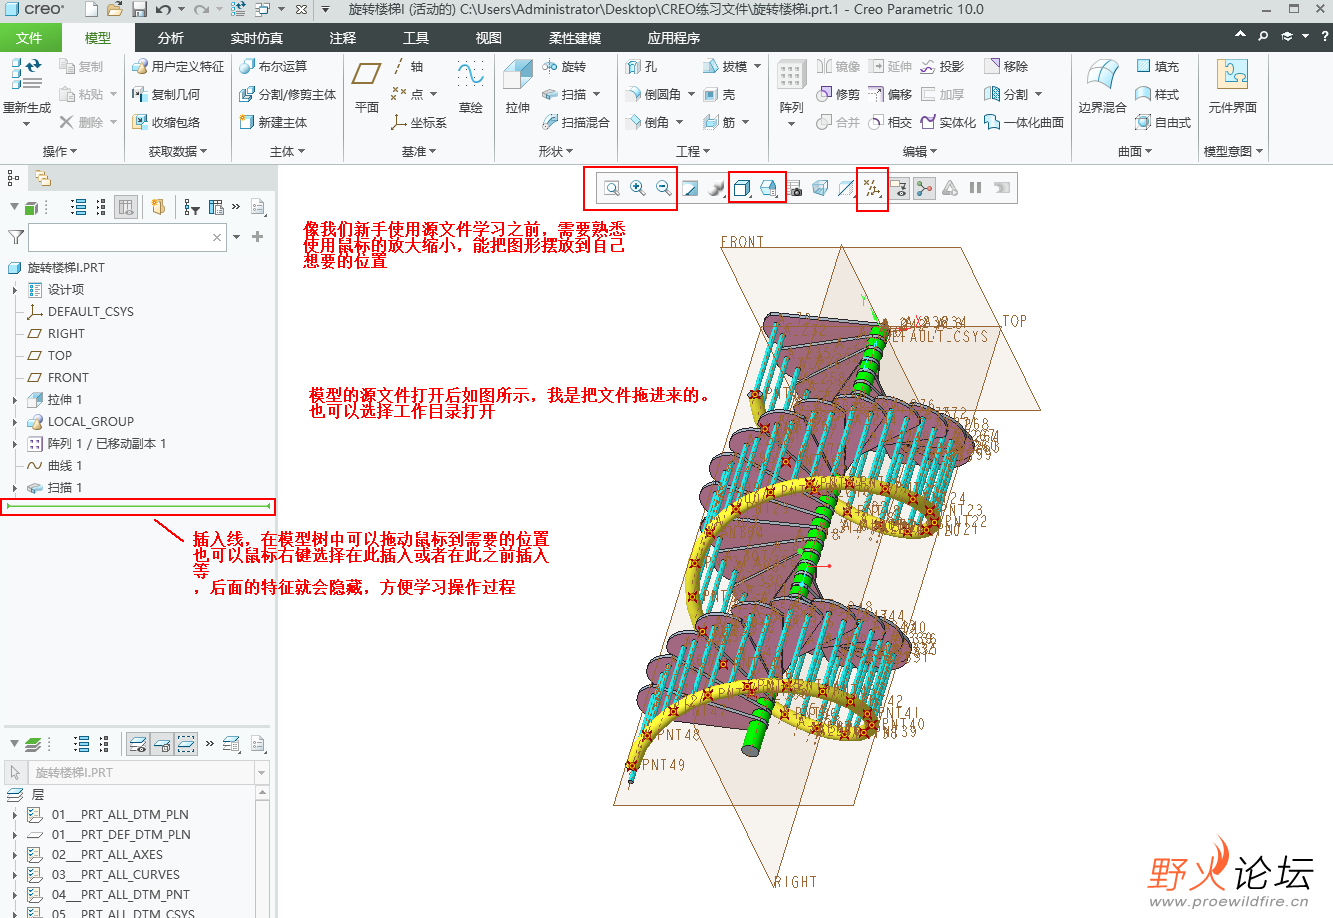The image size is (1333, 918).
Task: Click the Solidify (实体化) tool
Action: click(x=948, y=122)
